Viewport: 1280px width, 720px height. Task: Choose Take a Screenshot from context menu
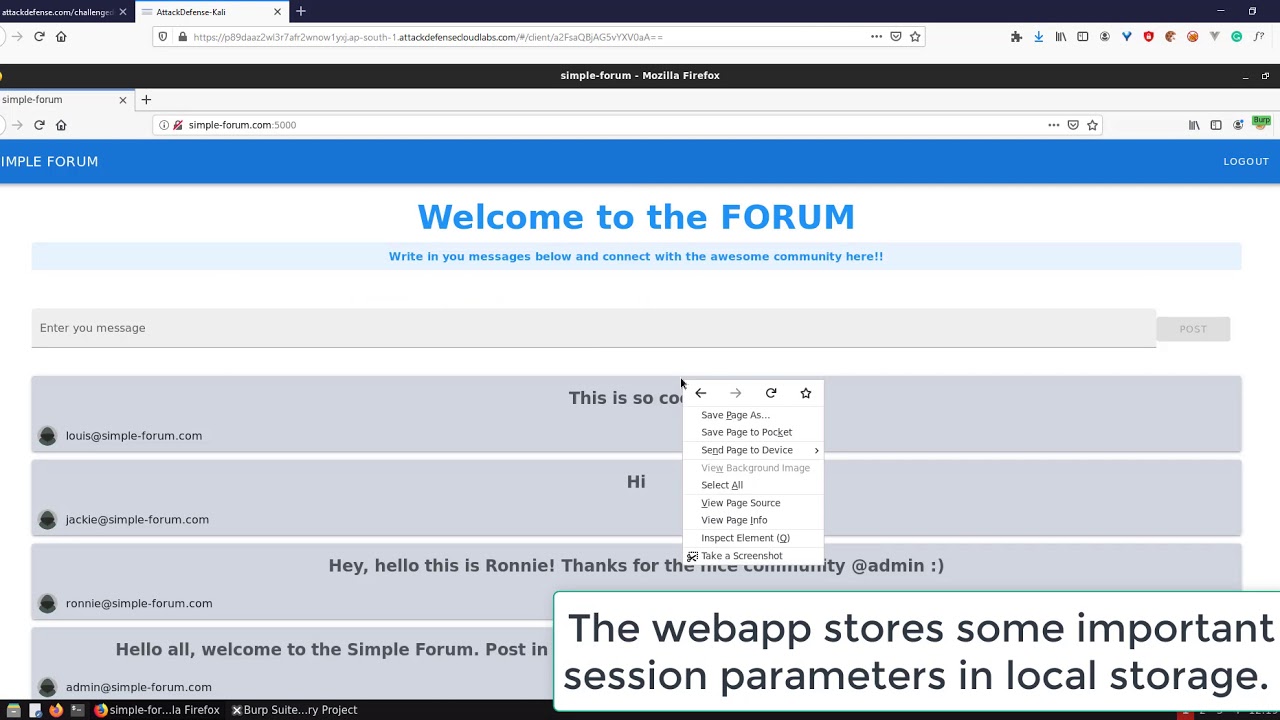click(753, 556)
